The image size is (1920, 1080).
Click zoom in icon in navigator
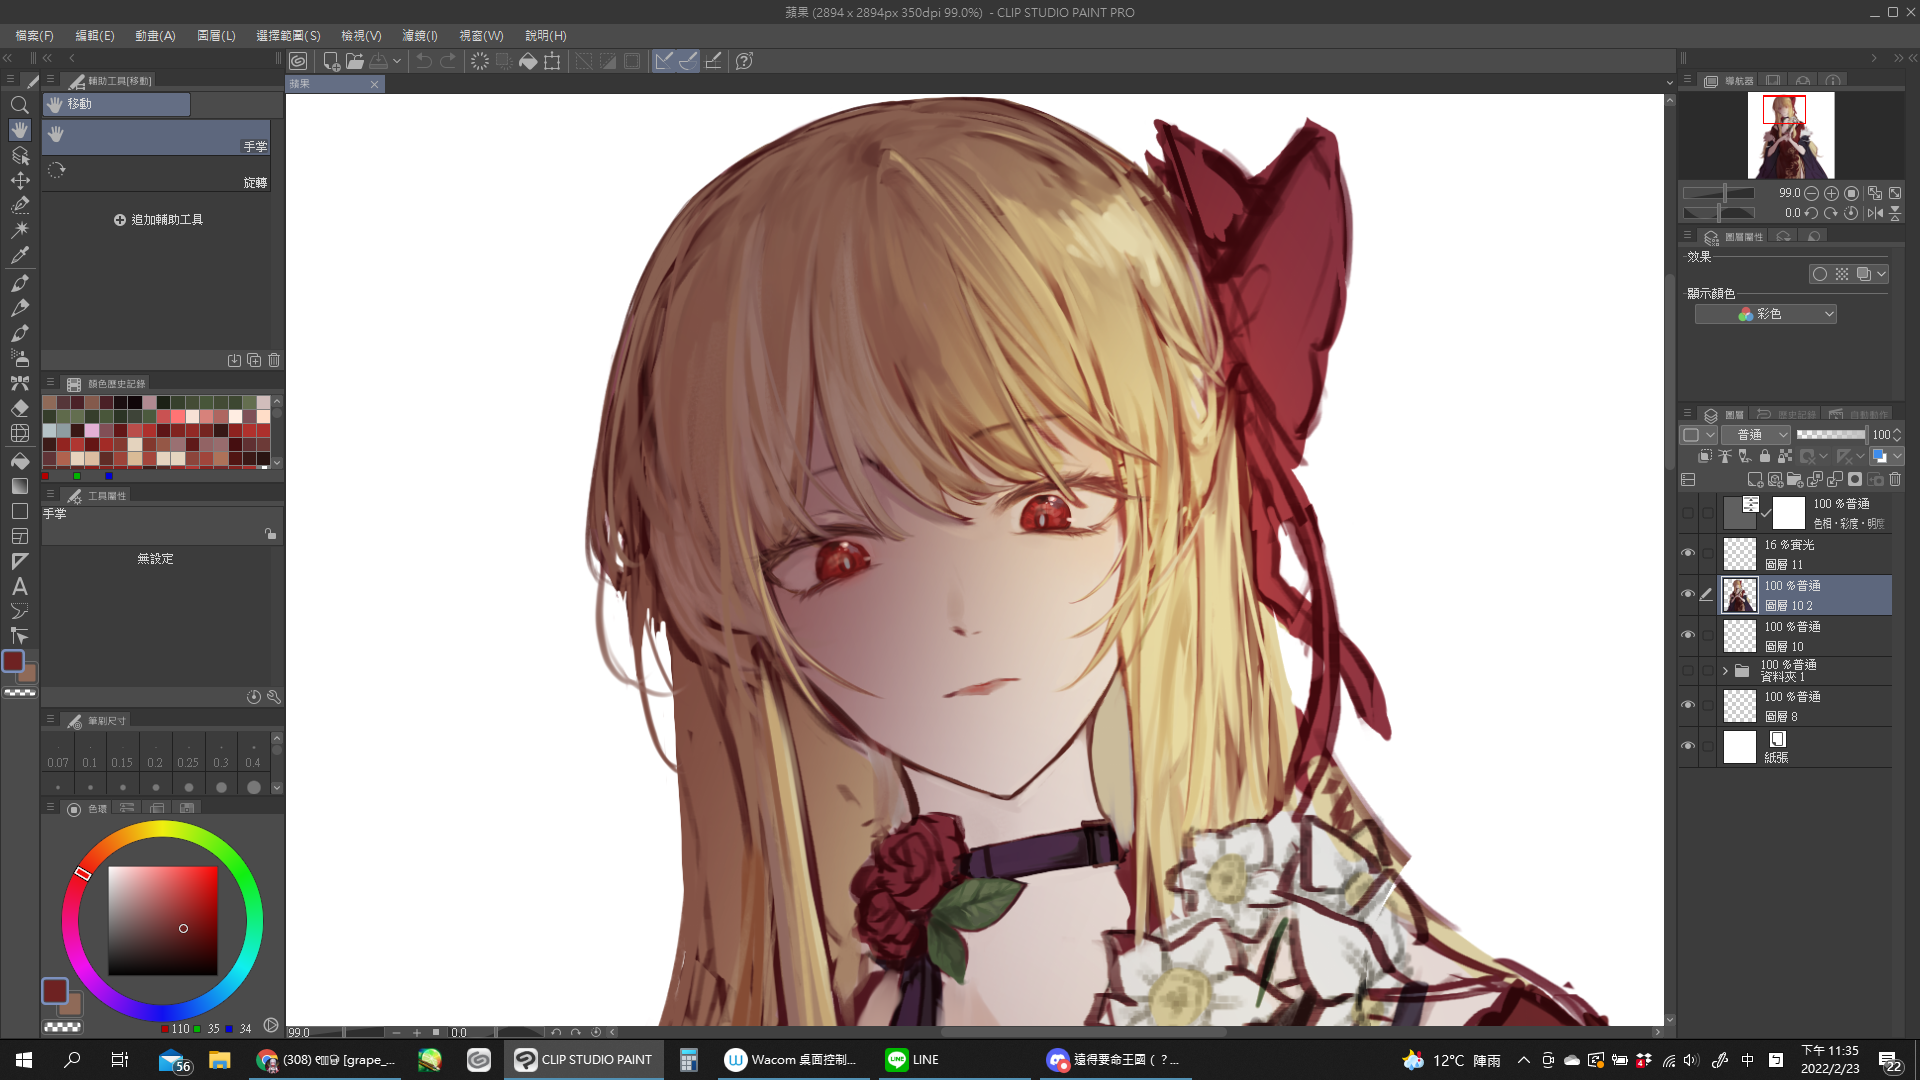pyautogui.click(x=1831, y=193)
